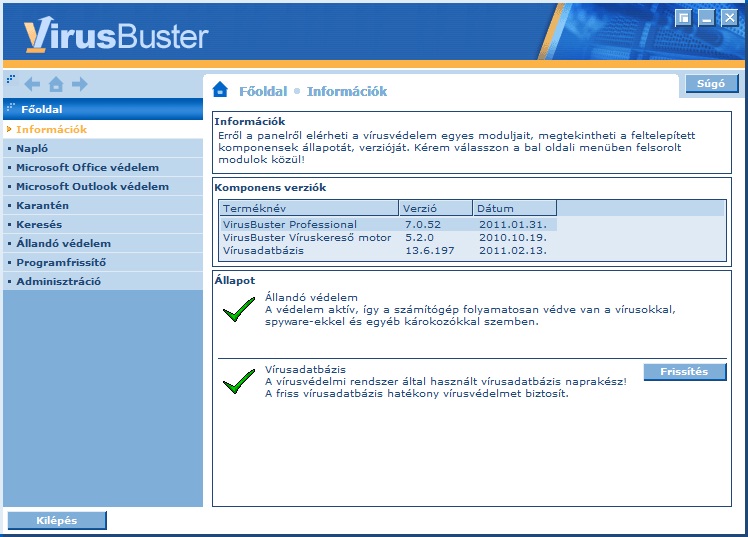The width and height of the screenshot is (748, 537).
Task: Click the Főoldal breadcrumb link
Action: (x=263, y=91)
